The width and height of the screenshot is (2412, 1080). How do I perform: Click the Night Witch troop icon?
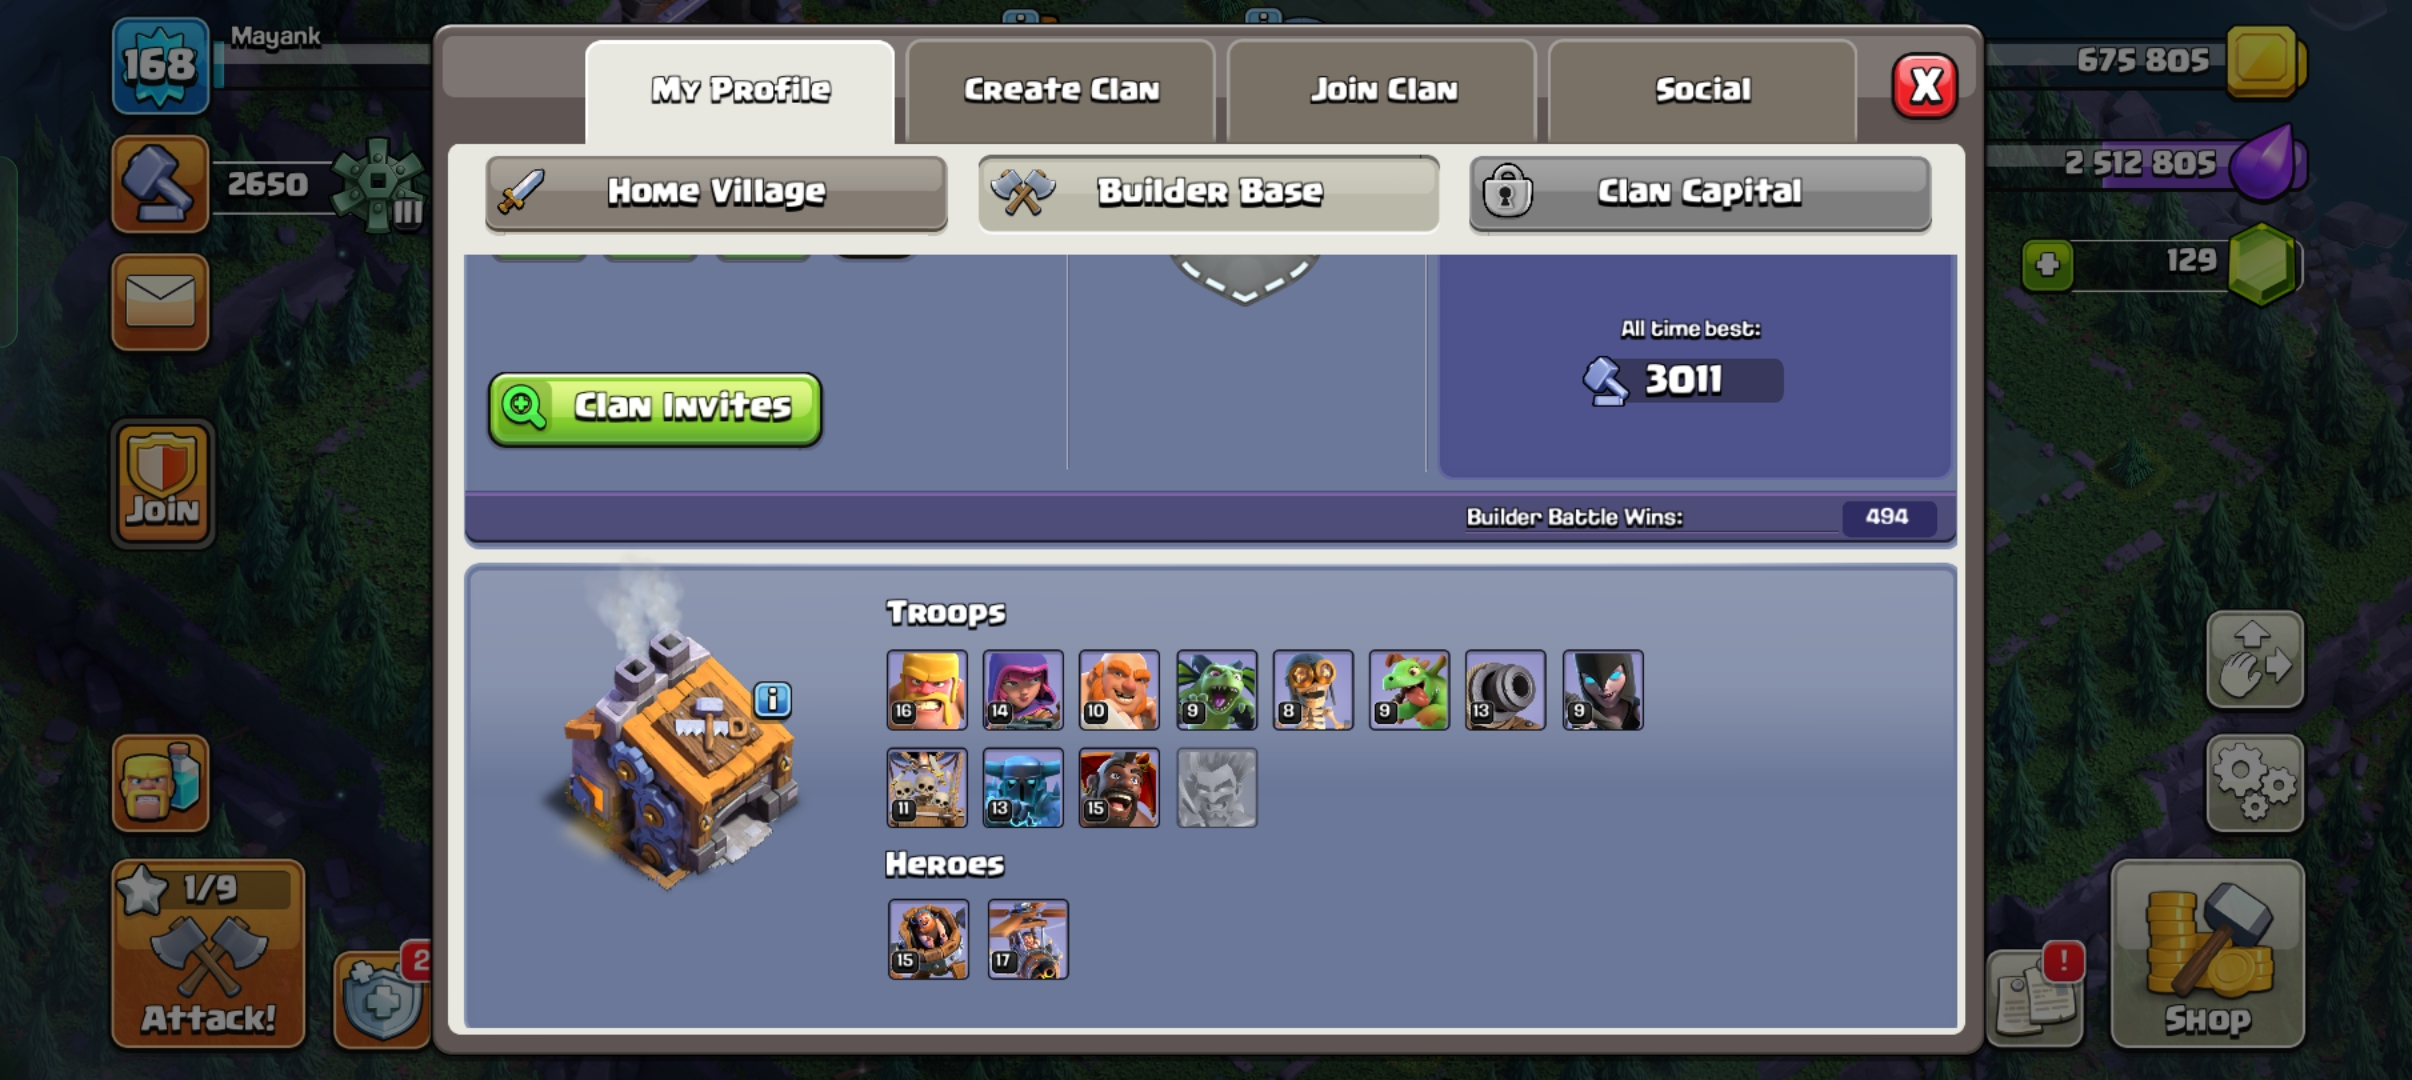pos(1602,690)
